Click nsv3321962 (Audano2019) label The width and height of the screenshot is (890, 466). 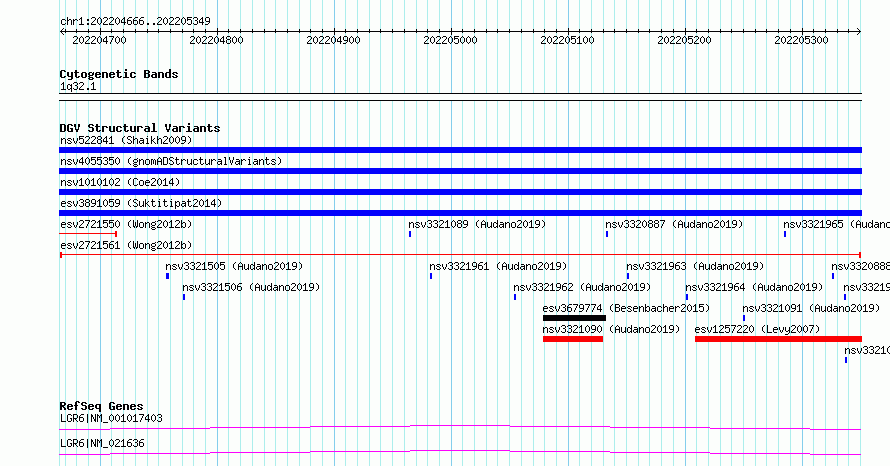582,287
